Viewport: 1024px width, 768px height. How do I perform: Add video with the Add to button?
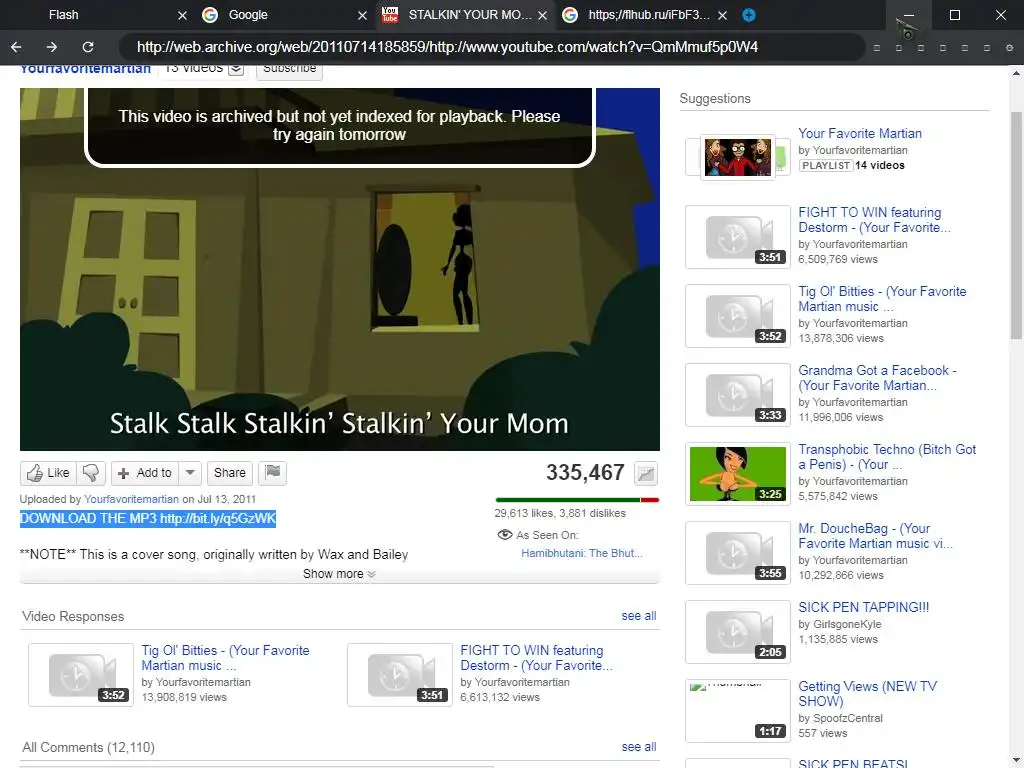pyautogui.click(x=145, y=473)
